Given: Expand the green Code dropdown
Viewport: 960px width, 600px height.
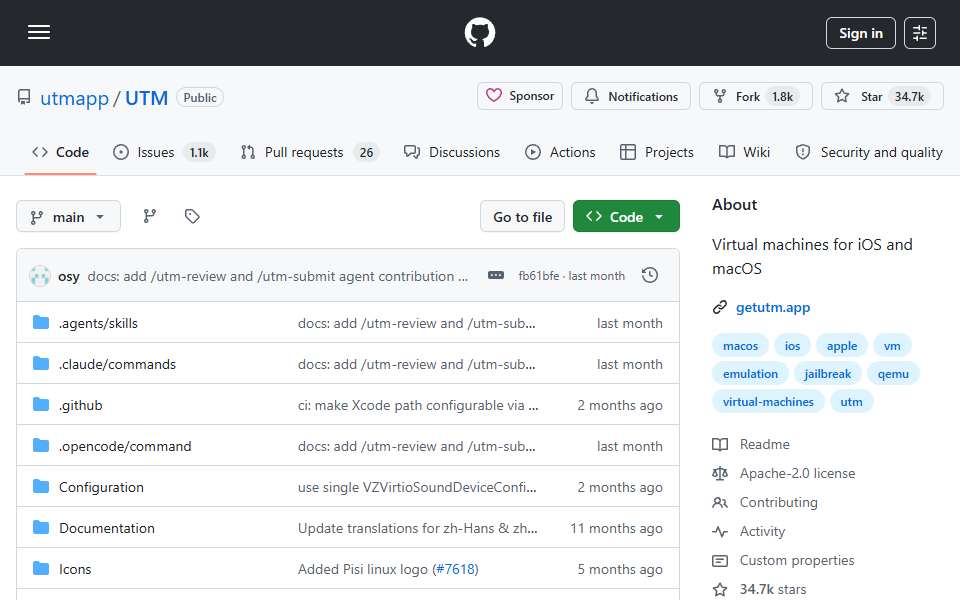Looking at the screenshot, I should click(626, 217).
